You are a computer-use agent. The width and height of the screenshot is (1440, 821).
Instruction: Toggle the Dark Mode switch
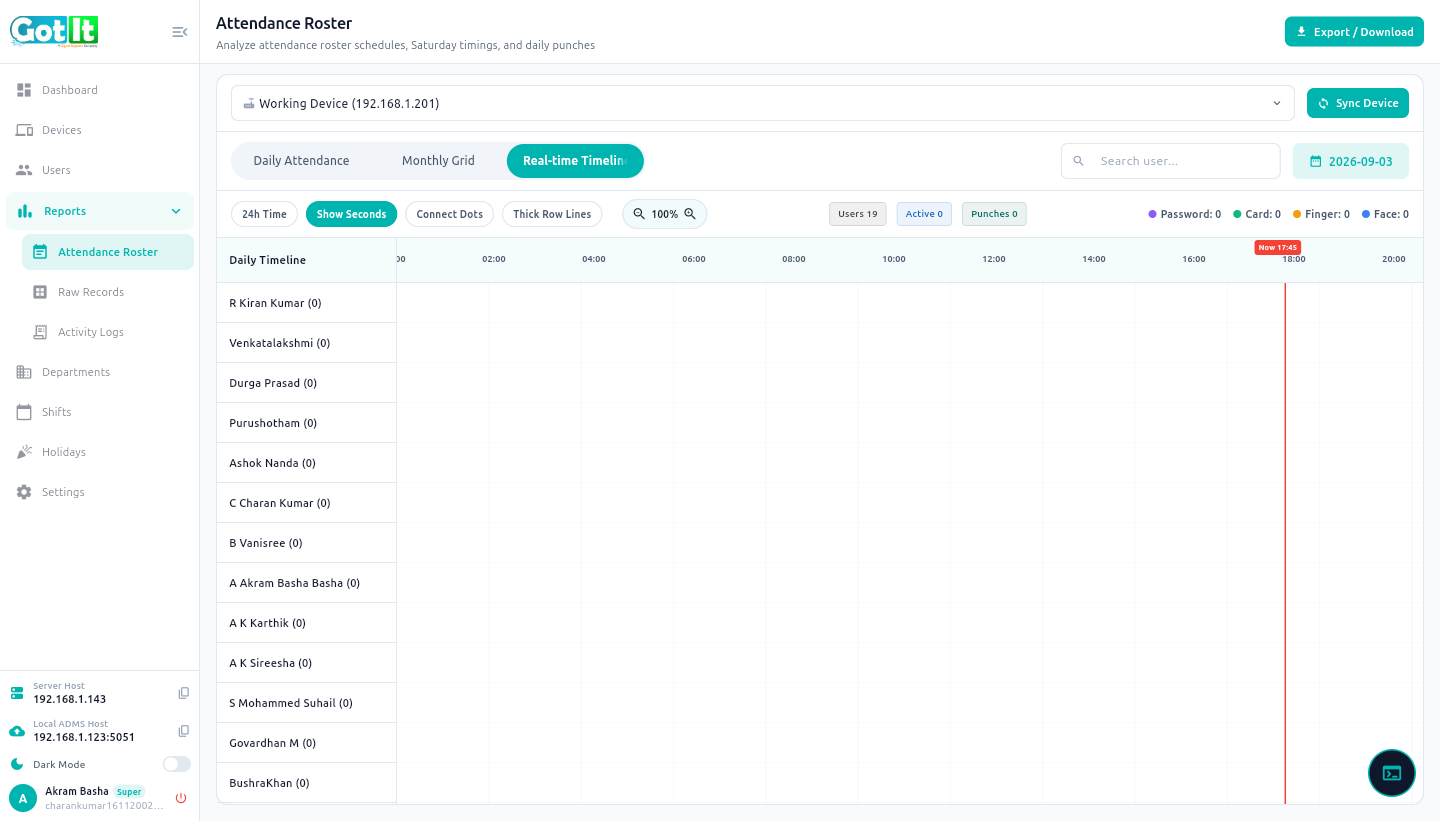coord(177,764)
